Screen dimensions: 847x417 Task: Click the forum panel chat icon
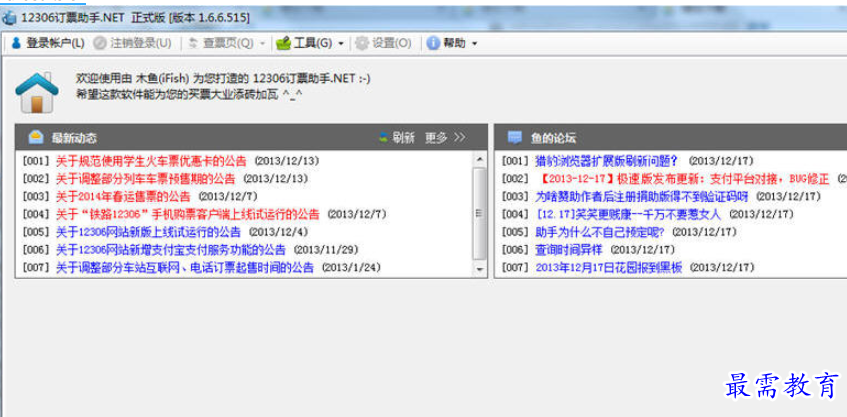pos(515,137)
